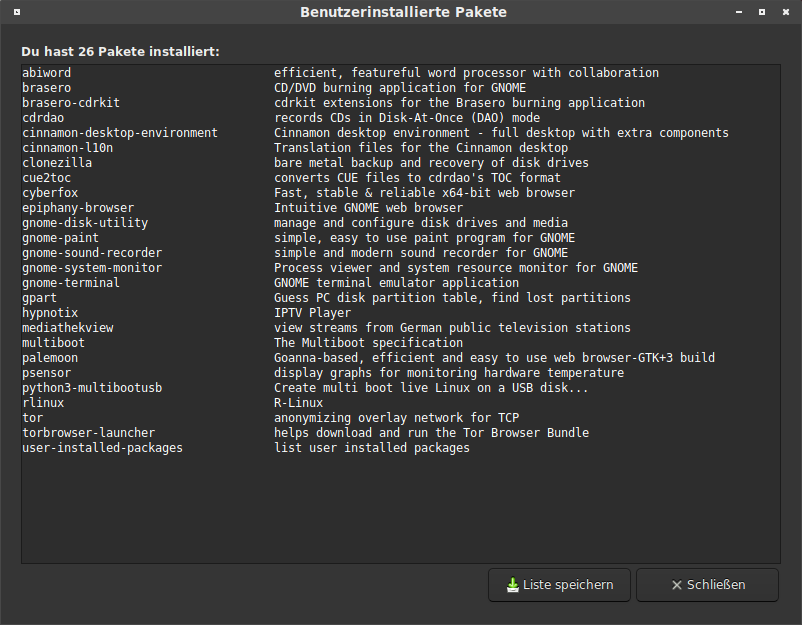Select gnome-system-monitor in the list
The image size is (802, 625).
pyautogui.click(x=92, y=268)
